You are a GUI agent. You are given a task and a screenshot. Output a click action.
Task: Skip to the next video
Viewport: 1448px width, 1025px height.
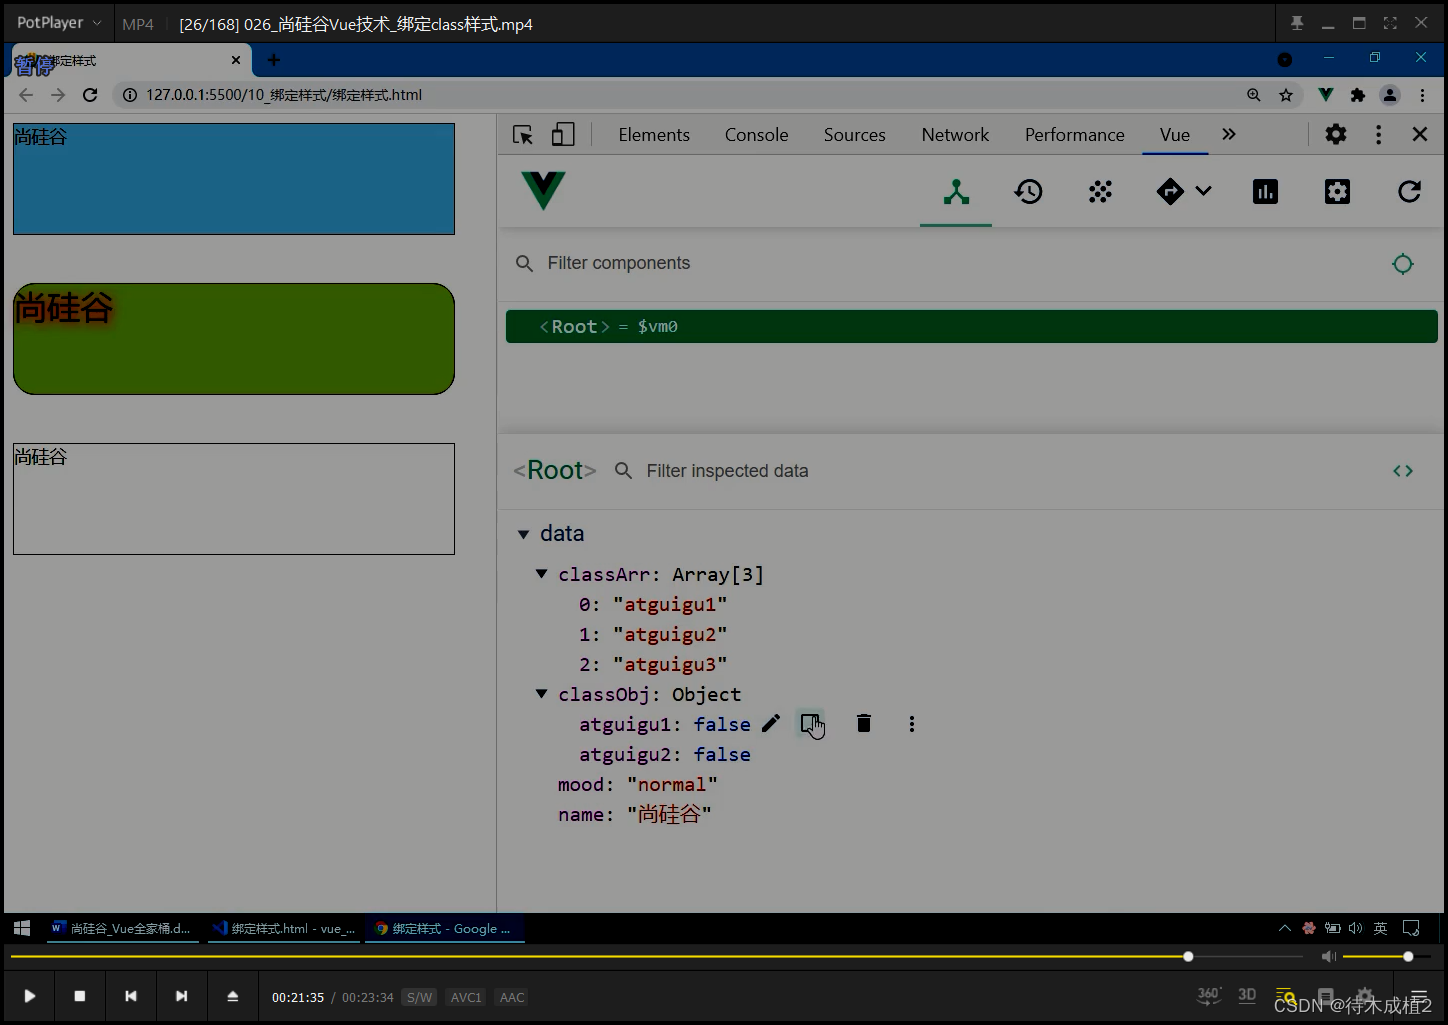[x=181, y=996]
